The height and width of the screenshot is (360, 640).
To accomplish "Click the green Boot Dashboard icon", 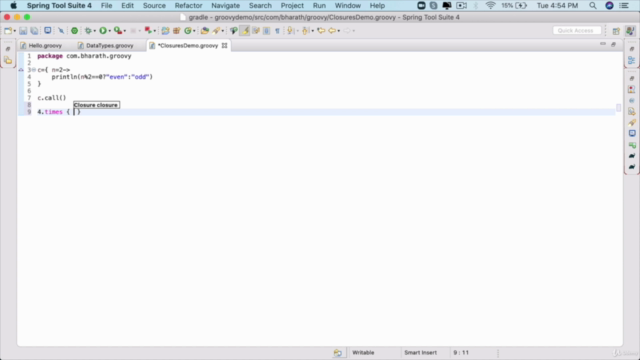I will pyautogui.click(x=74, y=31).
